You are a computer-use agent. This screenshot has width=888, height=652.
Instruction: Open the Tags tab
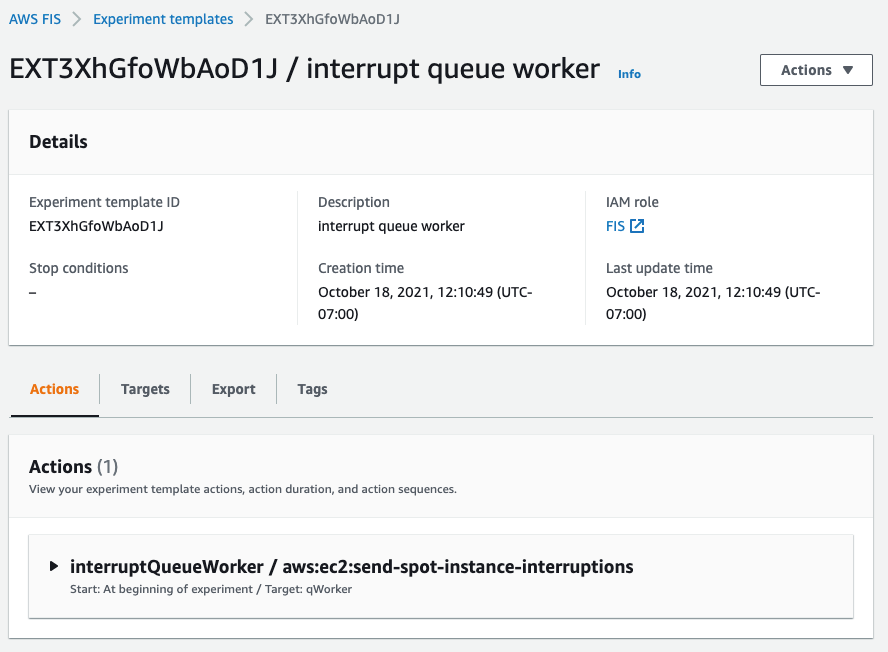pyautogui.click(x=312, y=389)
